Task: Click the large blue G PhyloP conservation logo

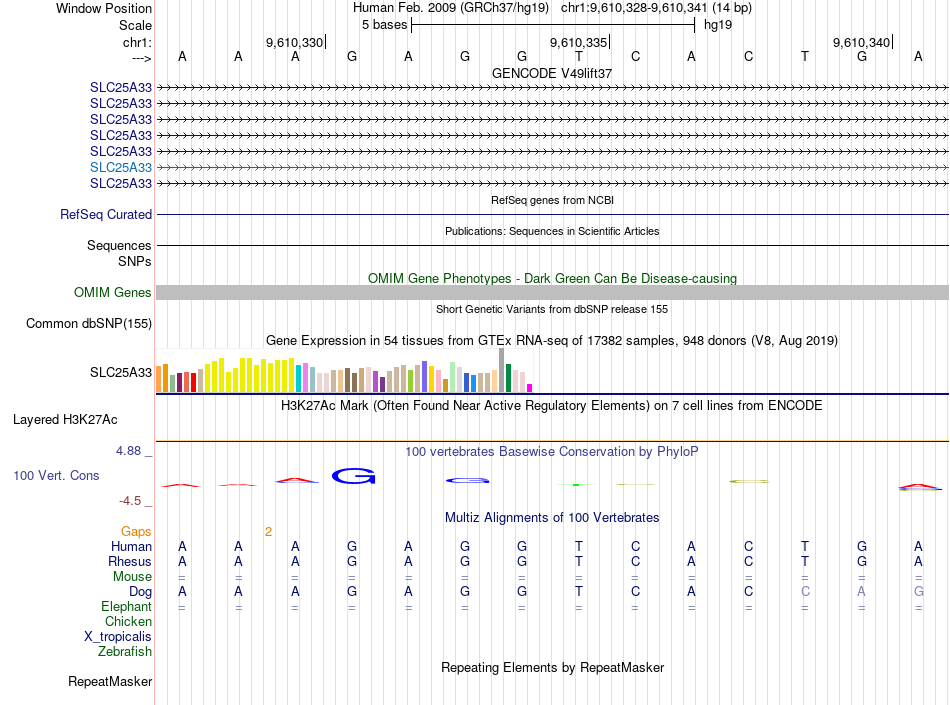Action: coord(353,476)
